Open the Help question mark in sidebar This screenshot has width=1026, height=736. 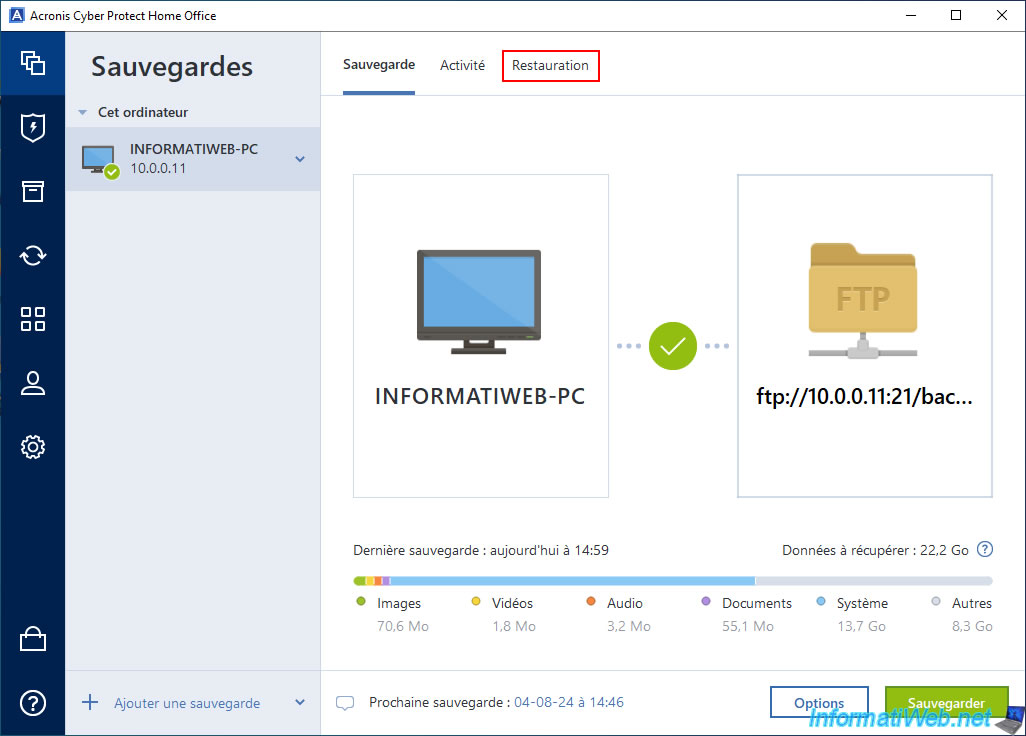pos(33,703)
